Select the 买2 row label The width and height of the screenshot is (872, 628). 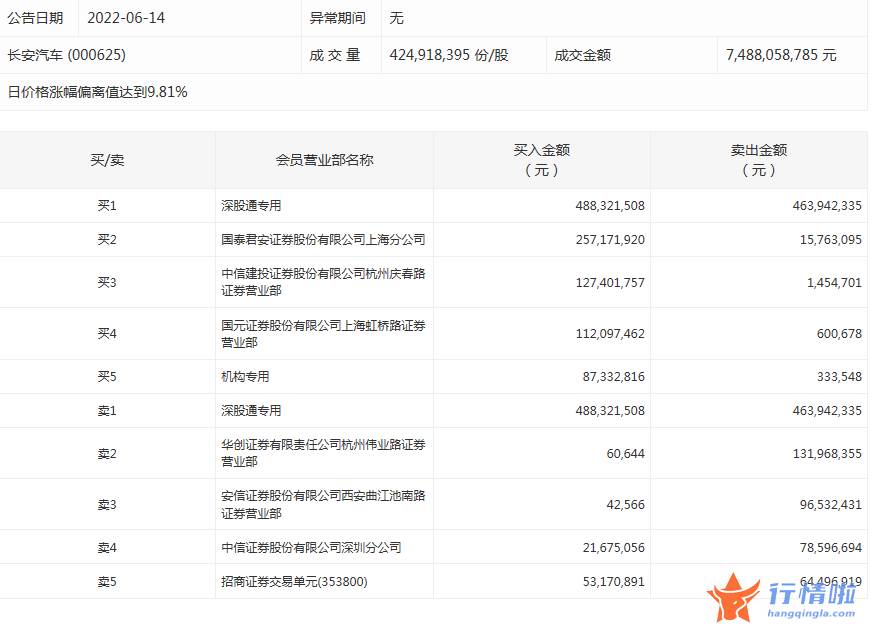click(107, 240)
